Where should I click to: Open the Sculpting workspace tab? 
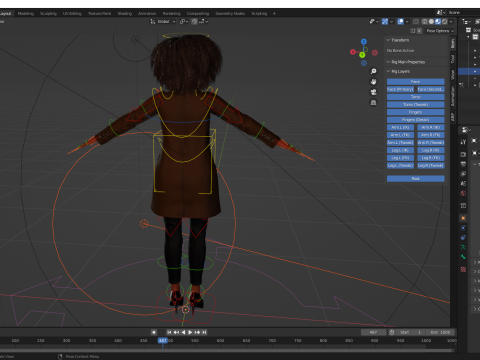point(48,13)
